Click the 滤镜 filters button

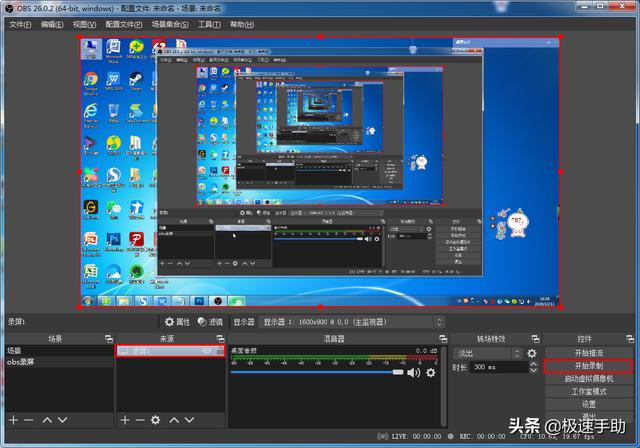[211, 322]
